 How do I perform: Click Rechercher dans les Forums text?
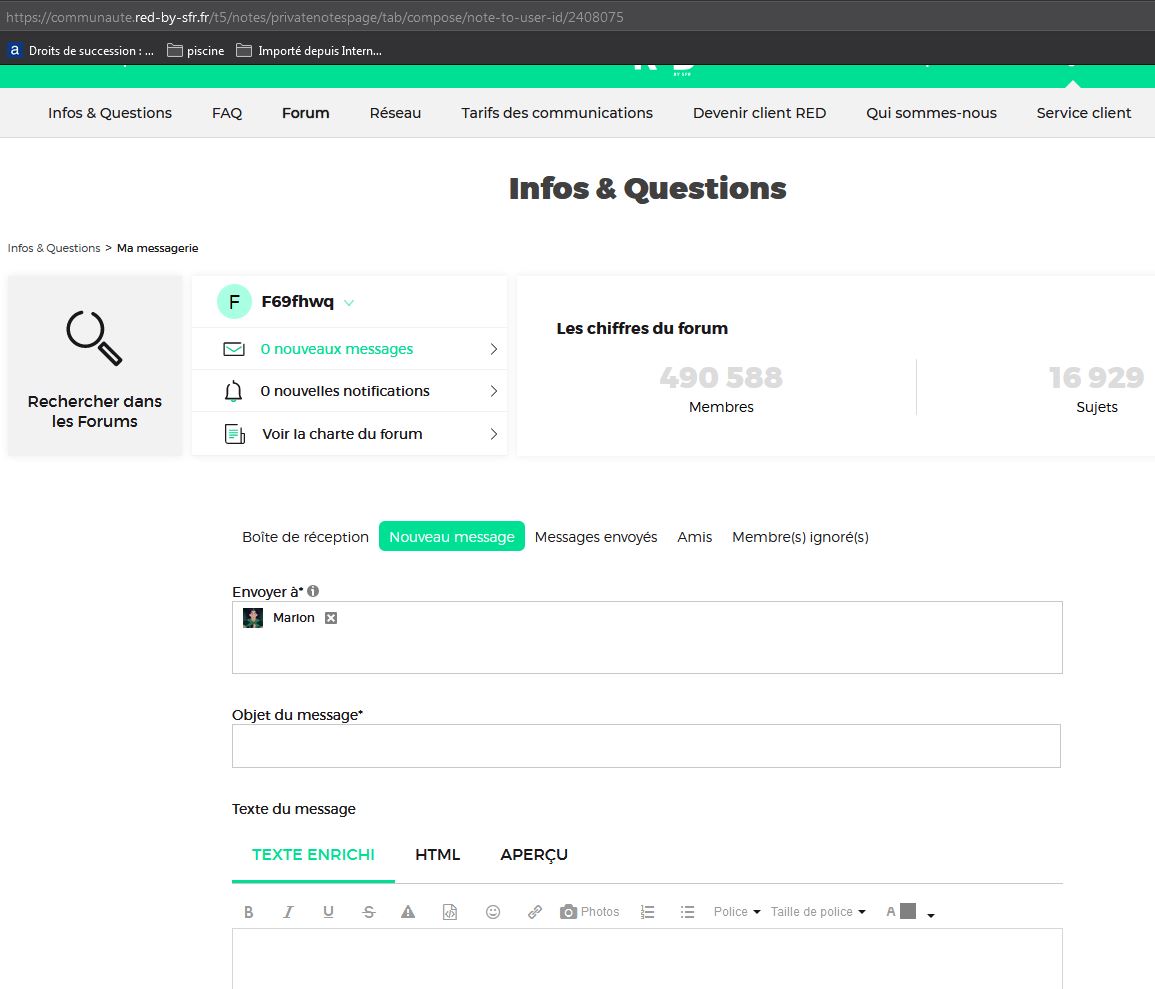point(94,411)
